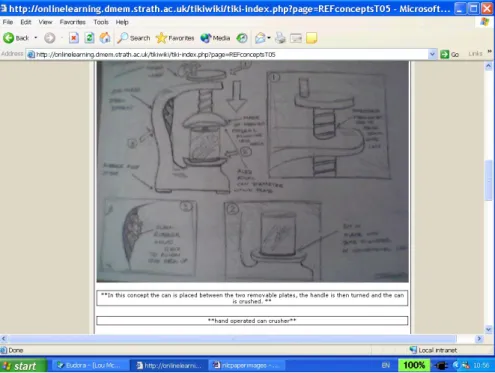
Task: Click the horizontal scrollbar left arrow
Action: pos(4,339)
